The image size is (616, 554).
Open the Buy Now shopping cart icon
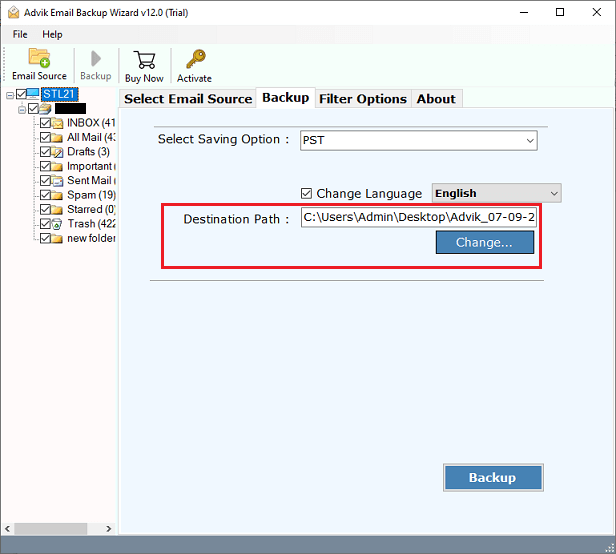click(x=144, y=60)
